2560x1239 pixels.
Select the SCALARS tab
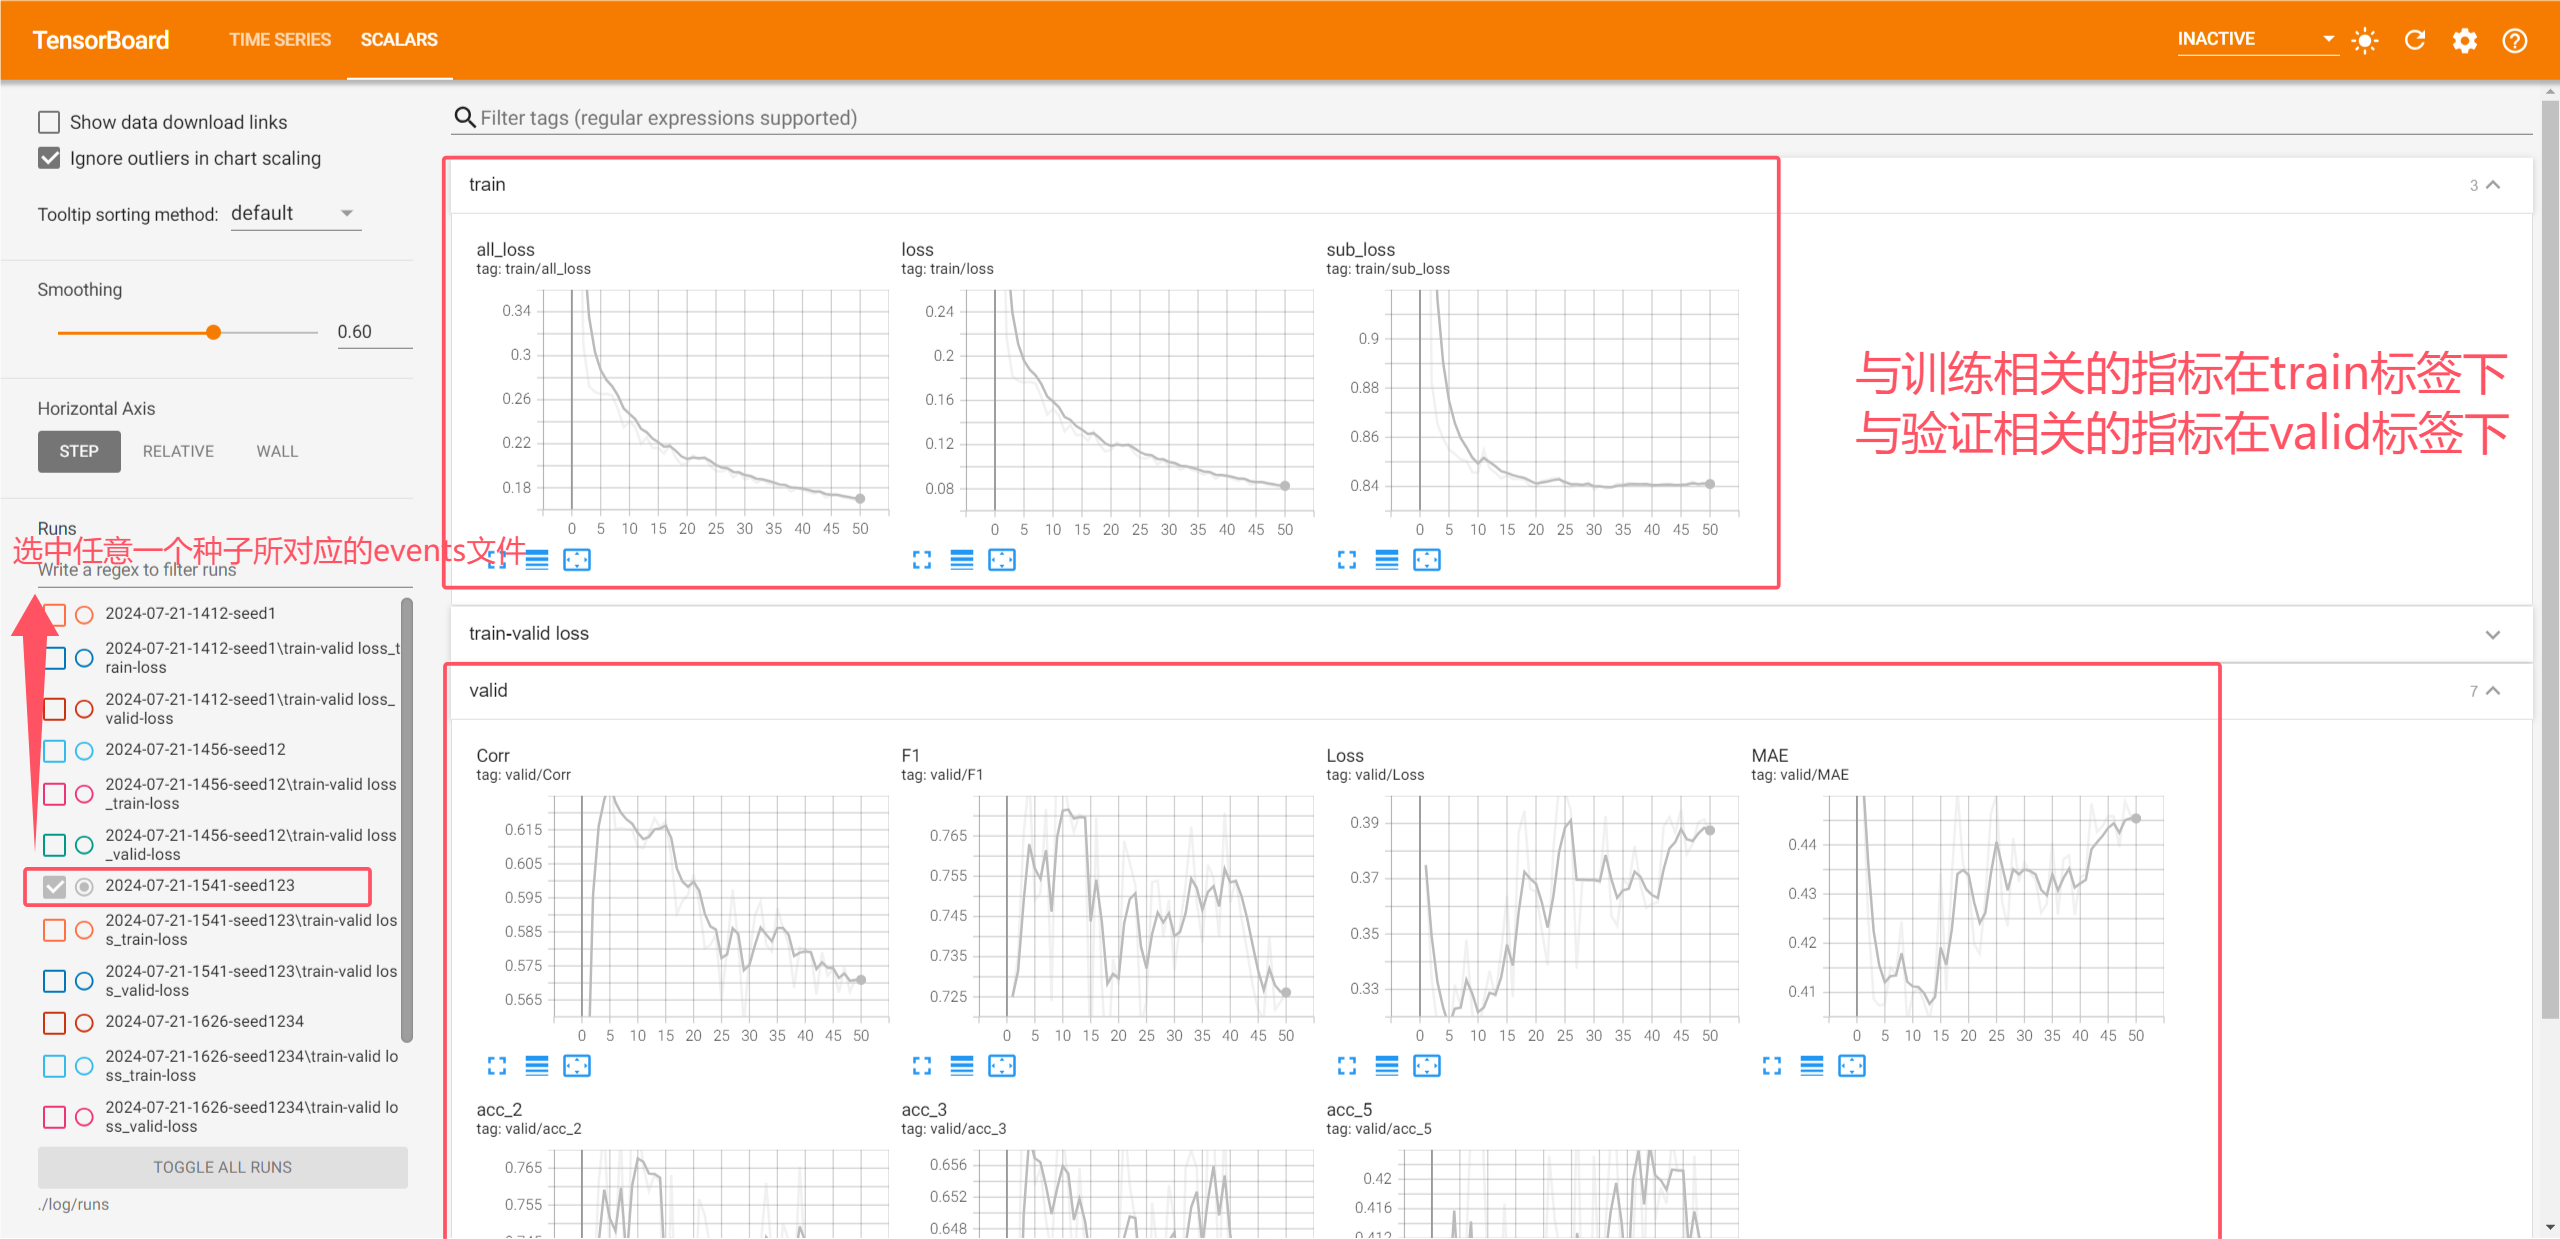[x=399, y=40]
